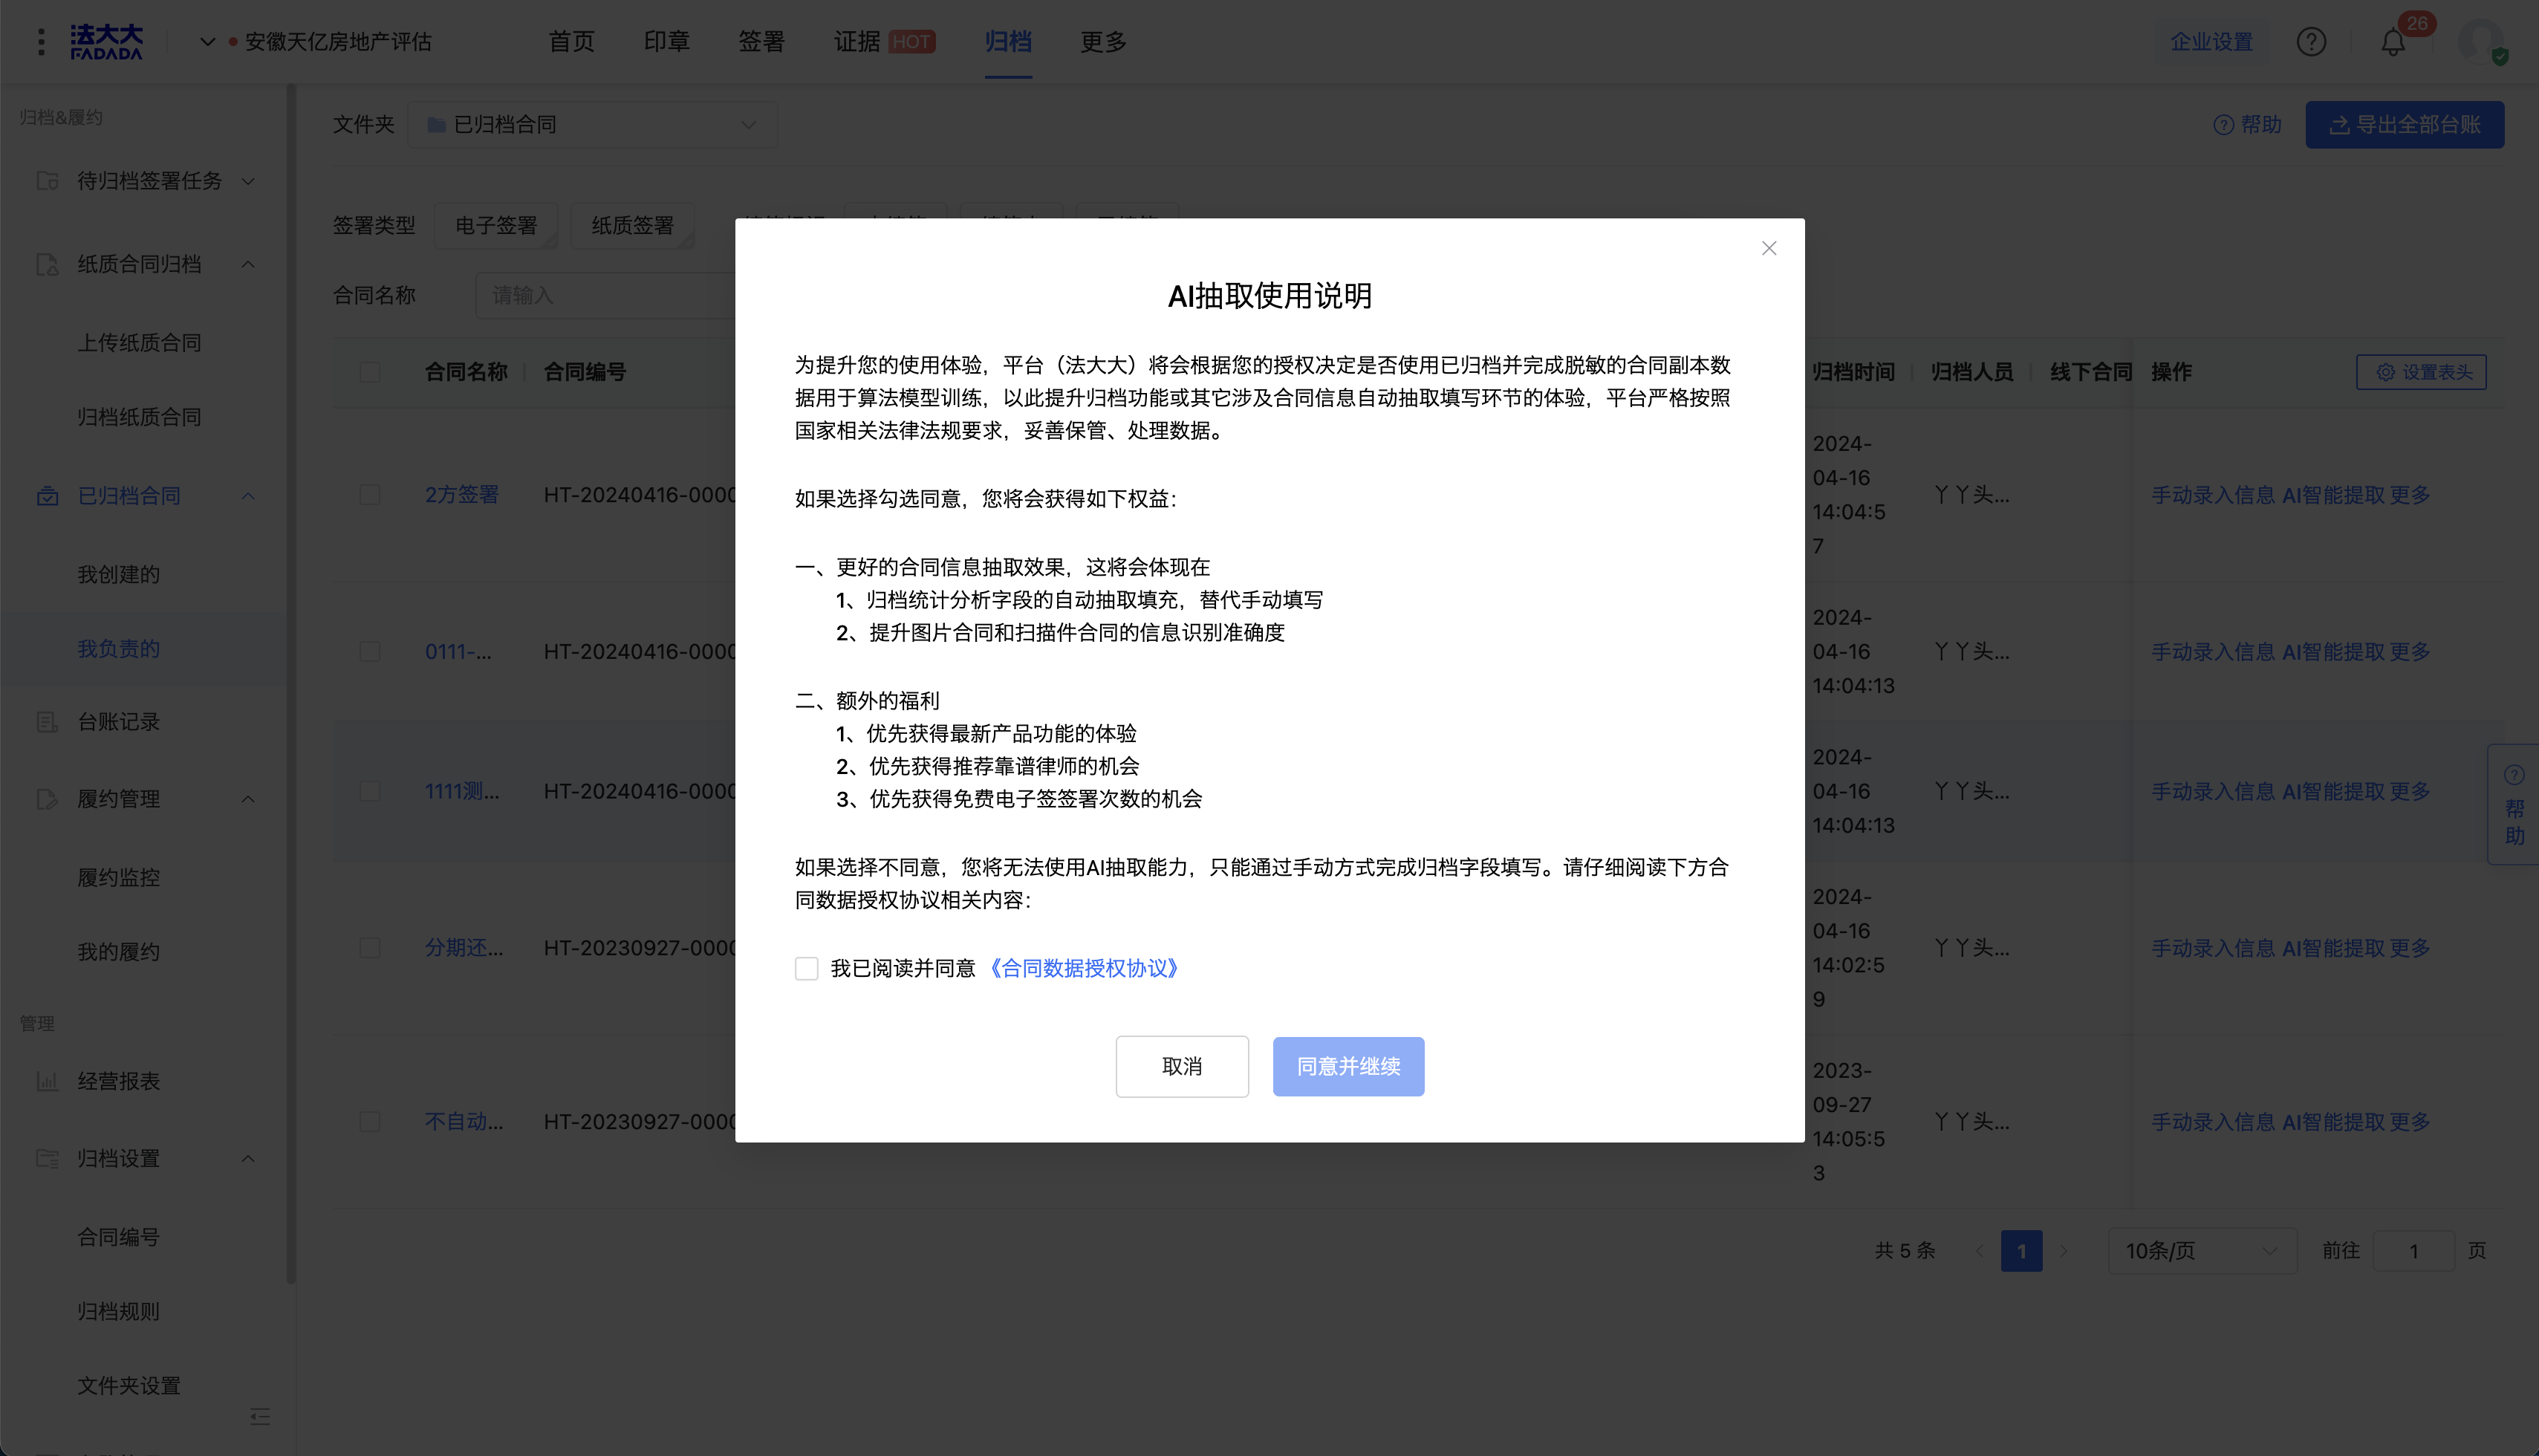Open 台账记录 in the sidebar
The height and width of the screenshot is (1456, 2539).
118,722
